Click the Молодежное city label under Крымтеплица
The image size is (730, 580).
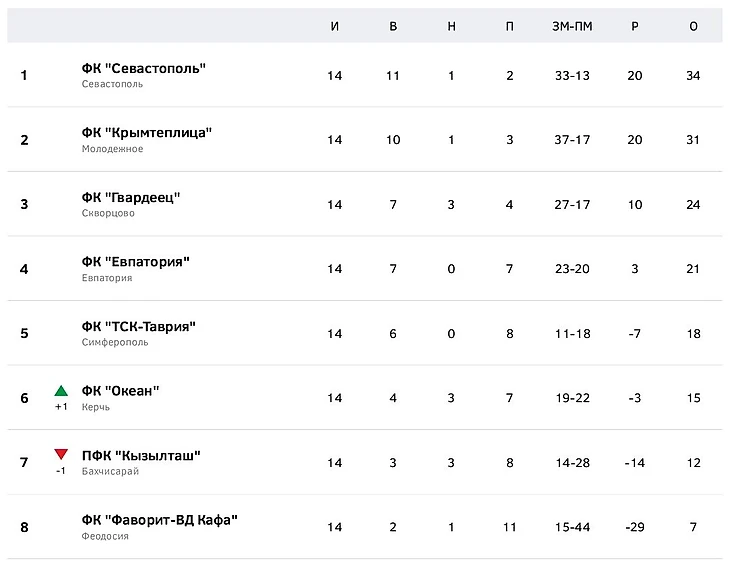point(112,149)
